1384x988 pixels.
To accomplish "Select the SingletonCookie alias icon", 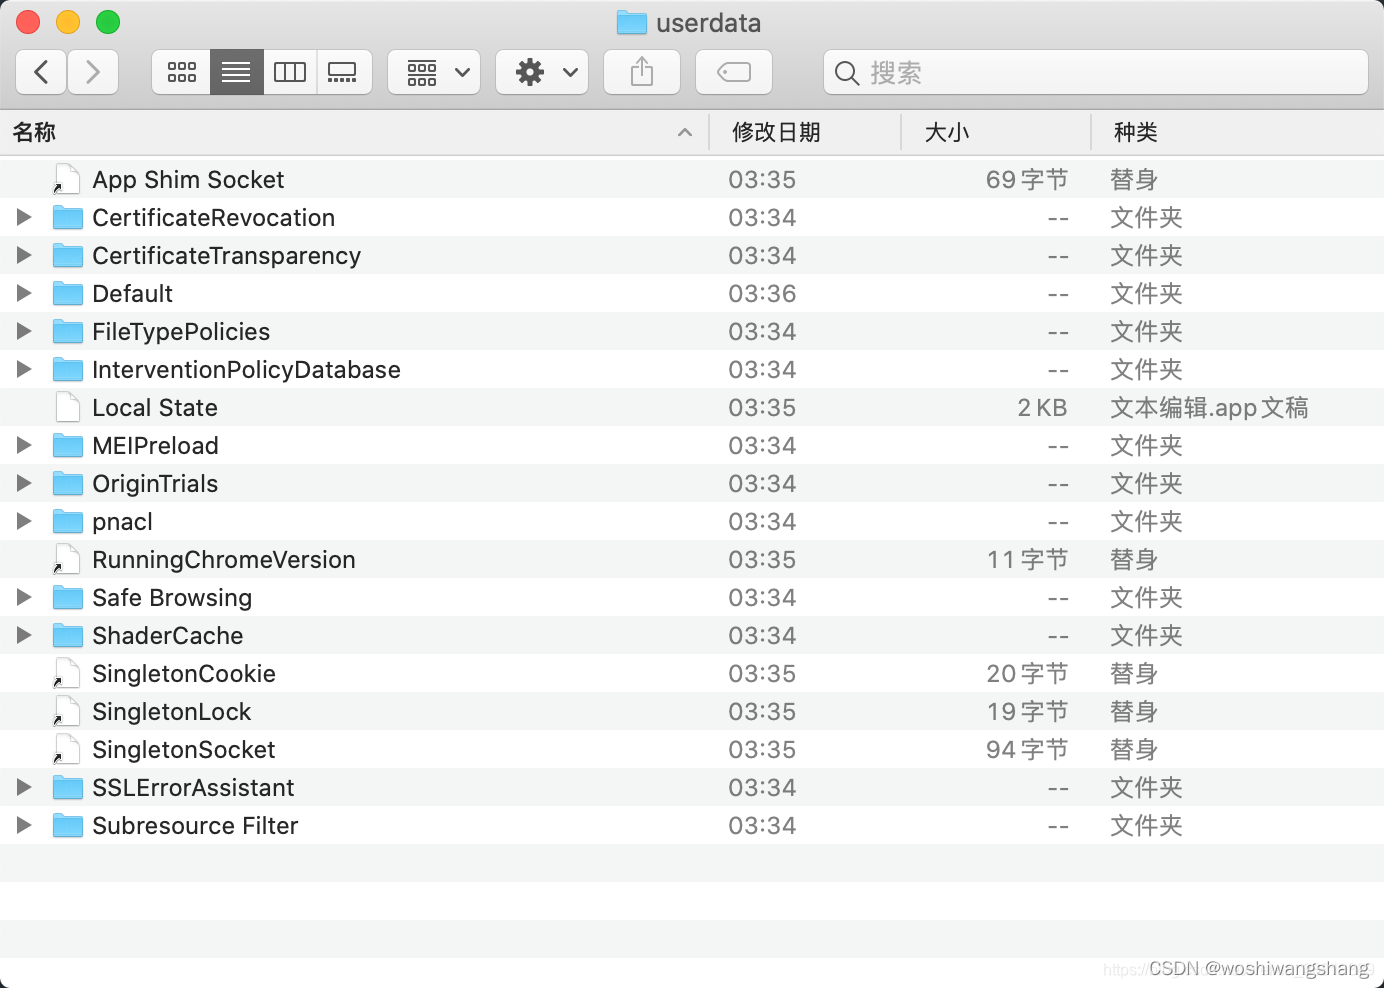I will tap(67, 673).
